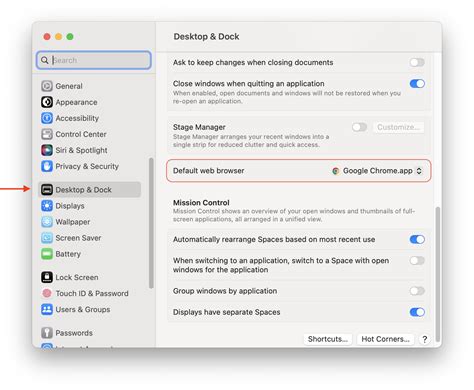This screenshot has height=390, width=474.
Task: Click the Google Chrome logo icon
Action: [336, 171]
